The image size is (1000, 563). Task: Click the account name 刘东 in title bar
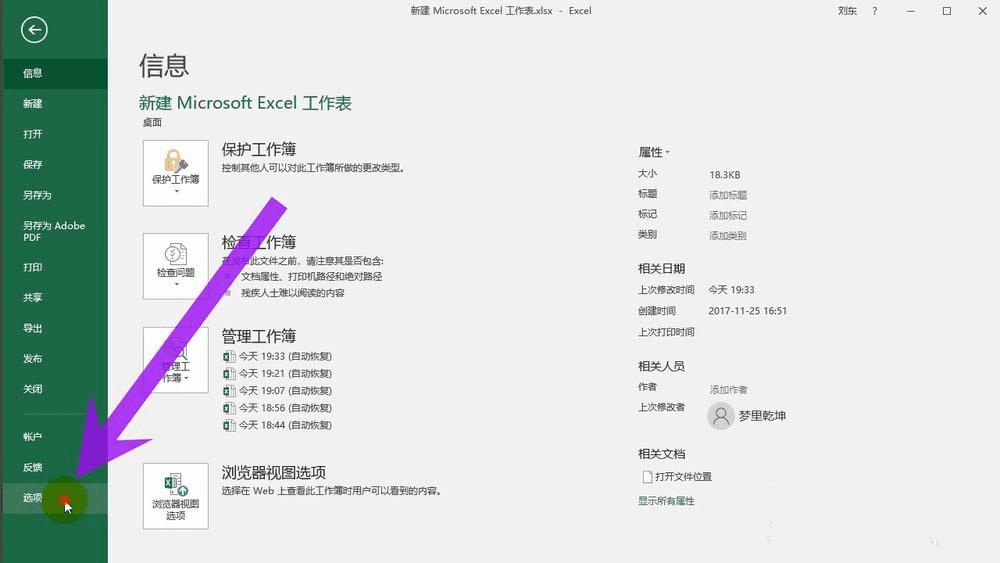(x=847, y=11)
